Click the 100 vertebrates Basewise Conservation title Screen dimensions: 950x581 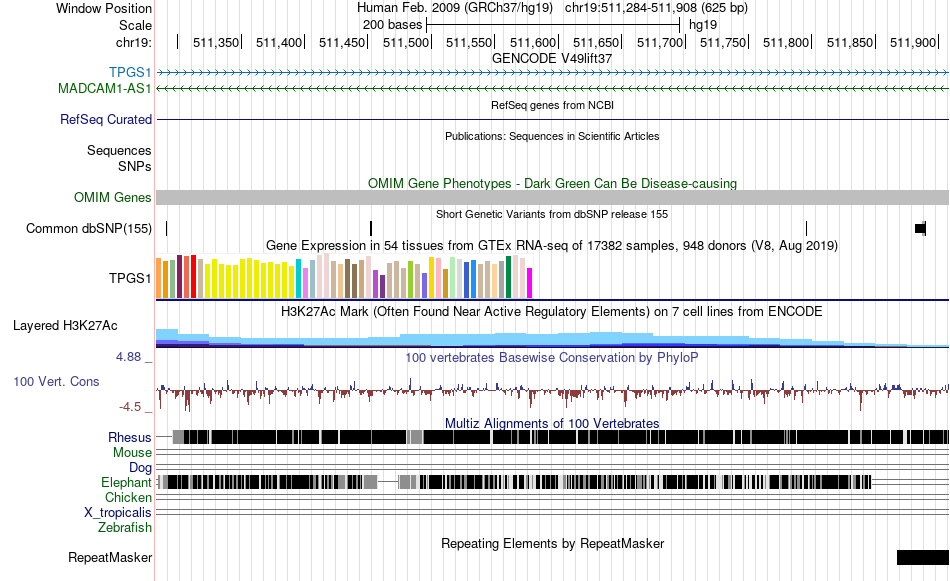tap(552, 358)
